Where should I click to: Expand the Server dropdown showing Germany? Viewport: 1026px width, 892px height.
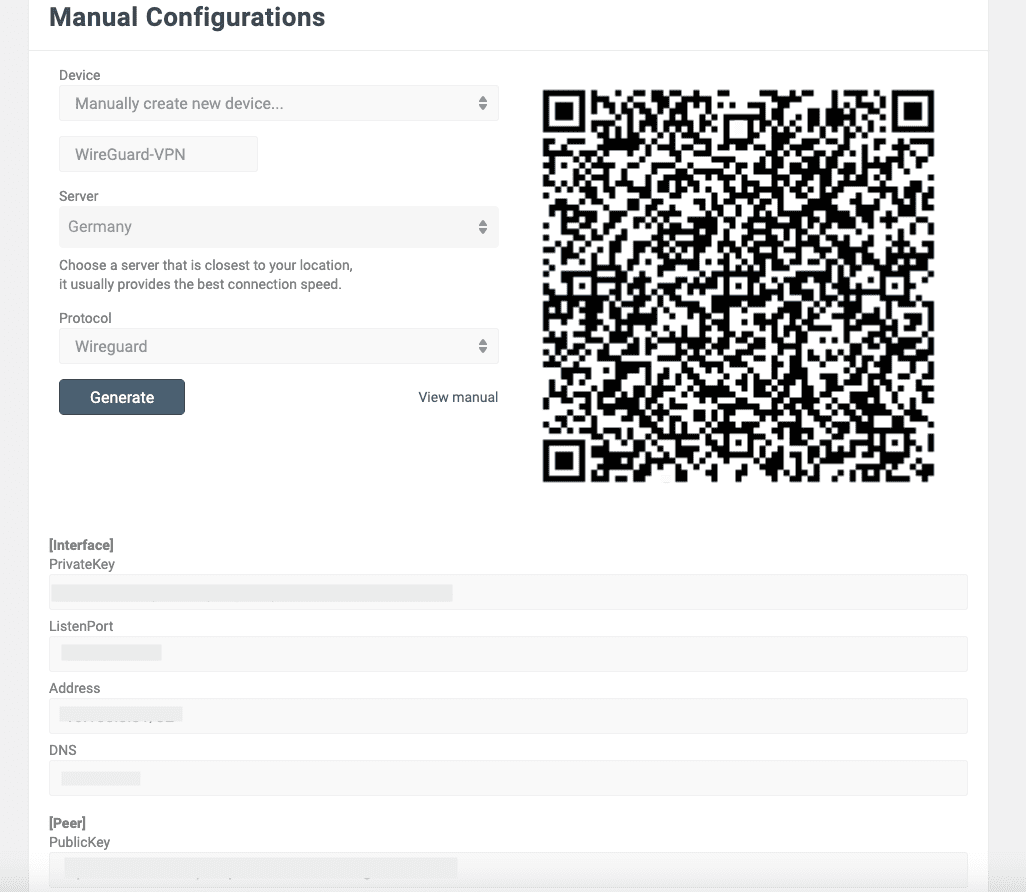pyautogui.click(x=278, y=227)
